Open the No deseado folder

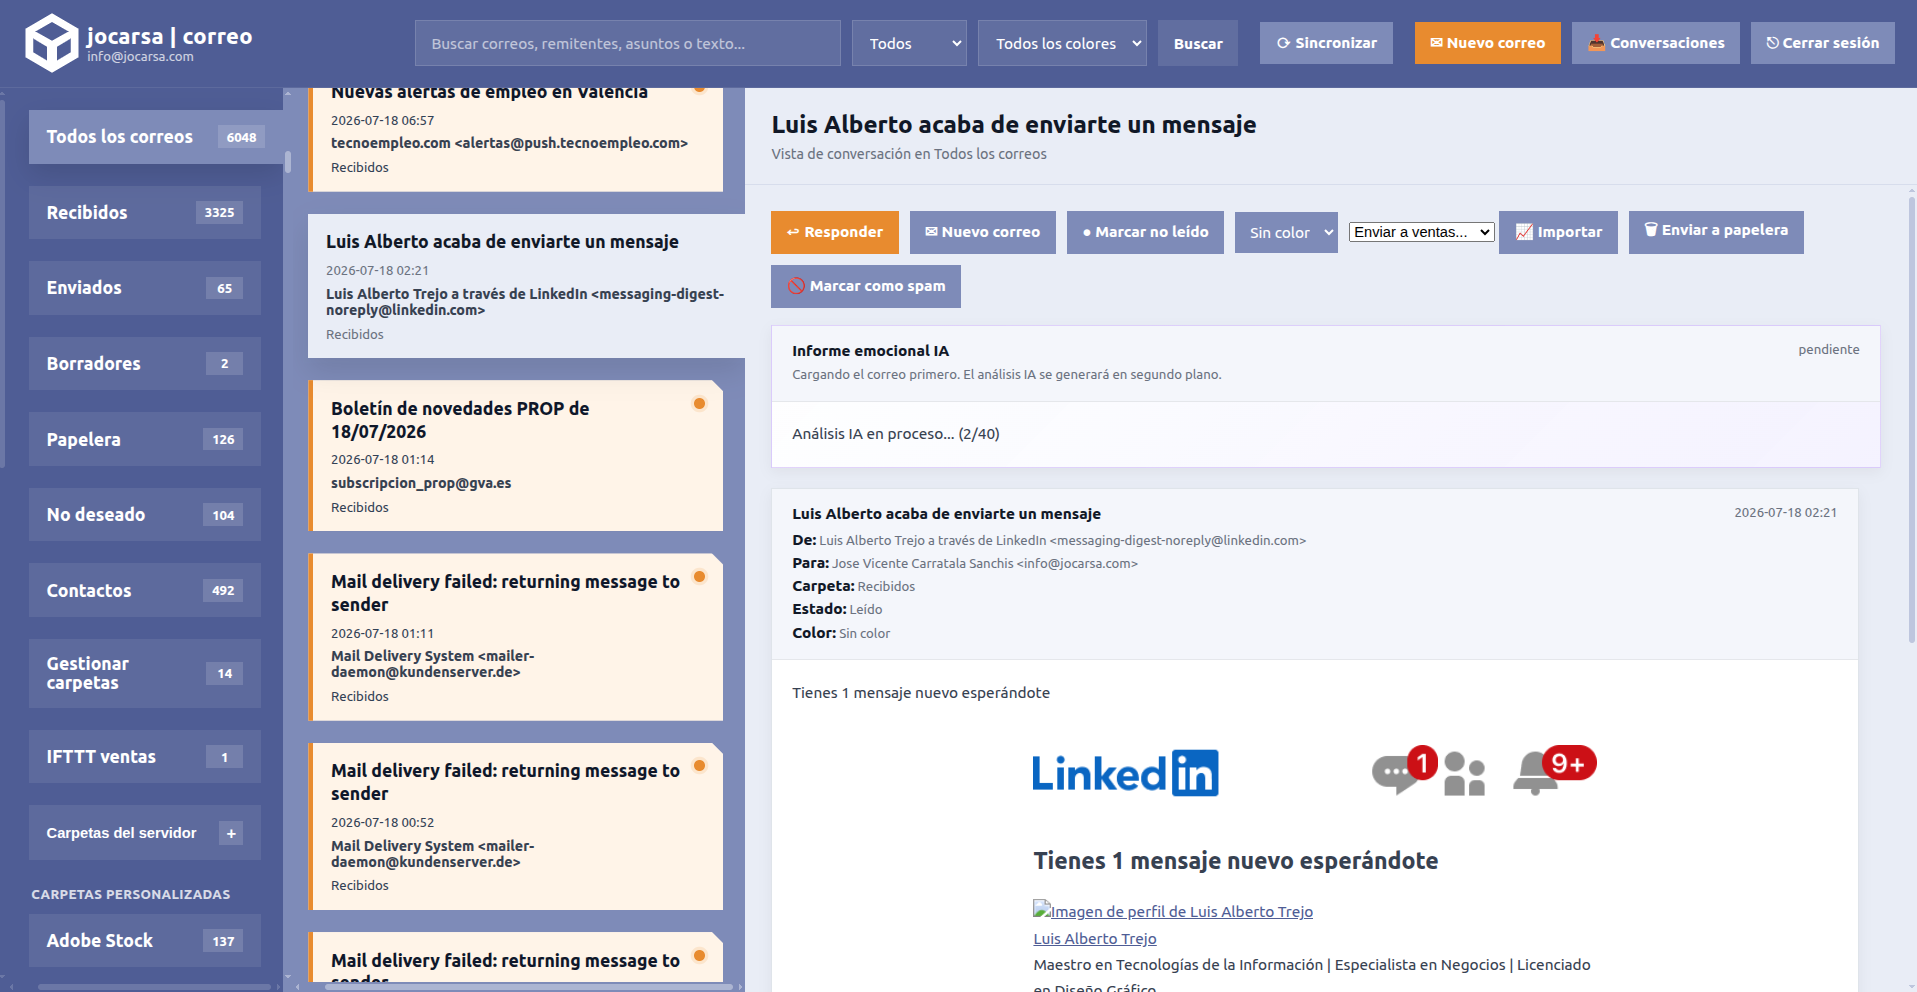pos(144,515)
